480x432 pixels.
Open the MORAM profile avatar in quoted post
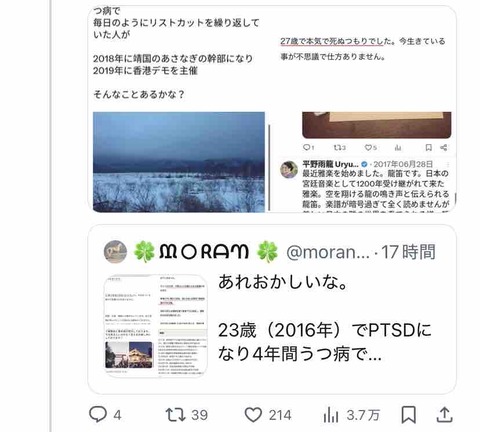[115, 252]
